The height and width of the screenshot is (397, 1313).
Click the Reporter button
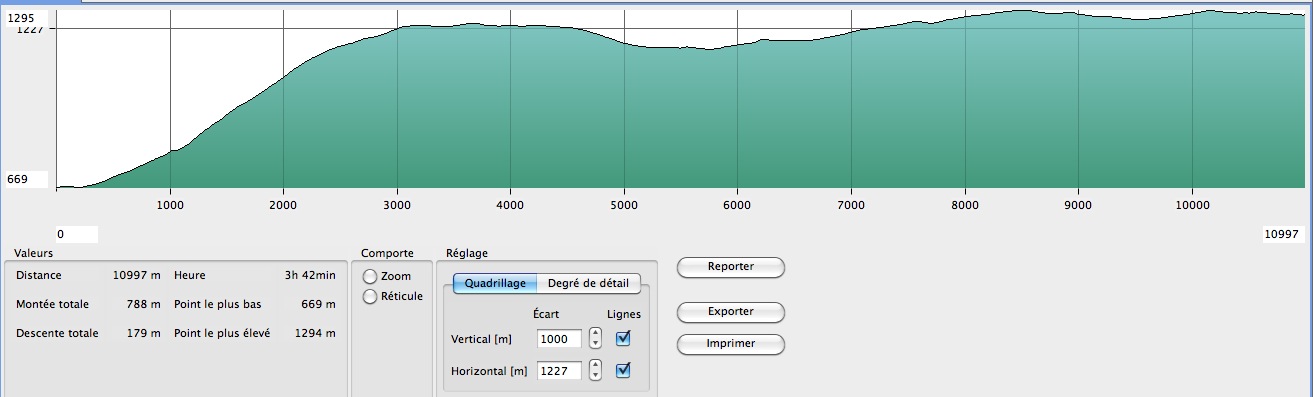(x=731, y=267)
